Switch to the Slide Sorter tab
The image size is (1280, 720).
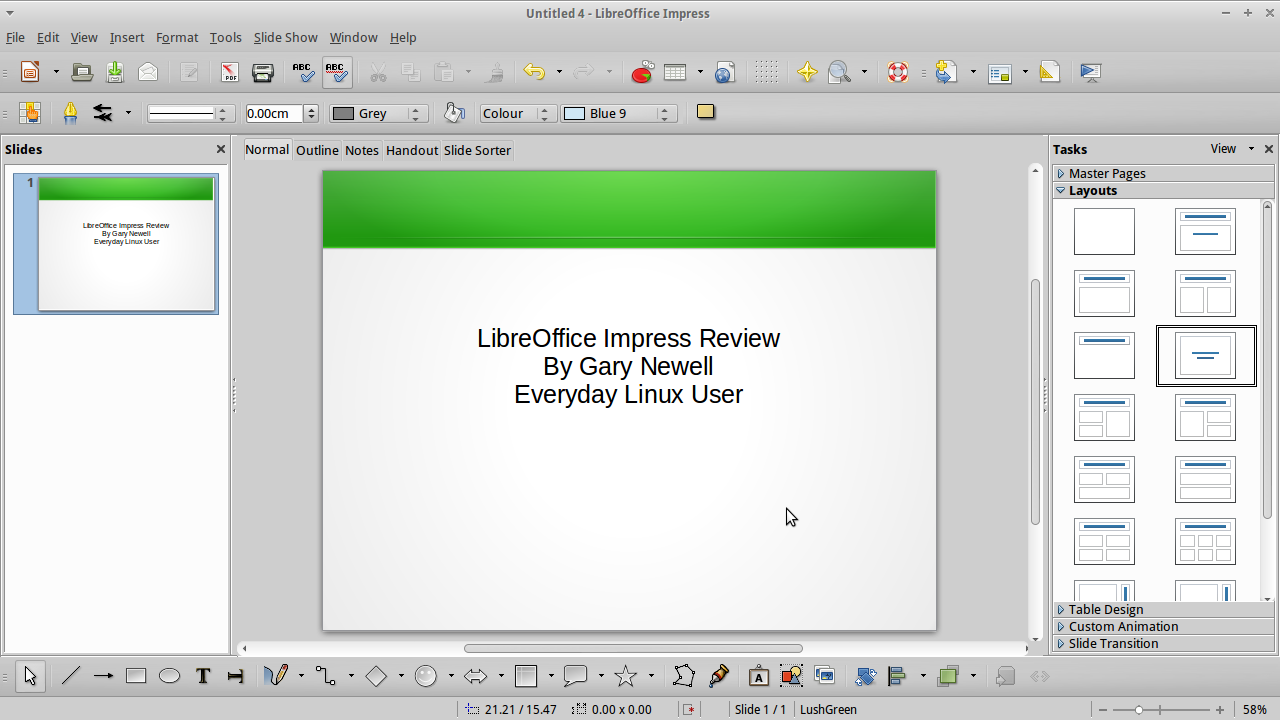(477, 150)
